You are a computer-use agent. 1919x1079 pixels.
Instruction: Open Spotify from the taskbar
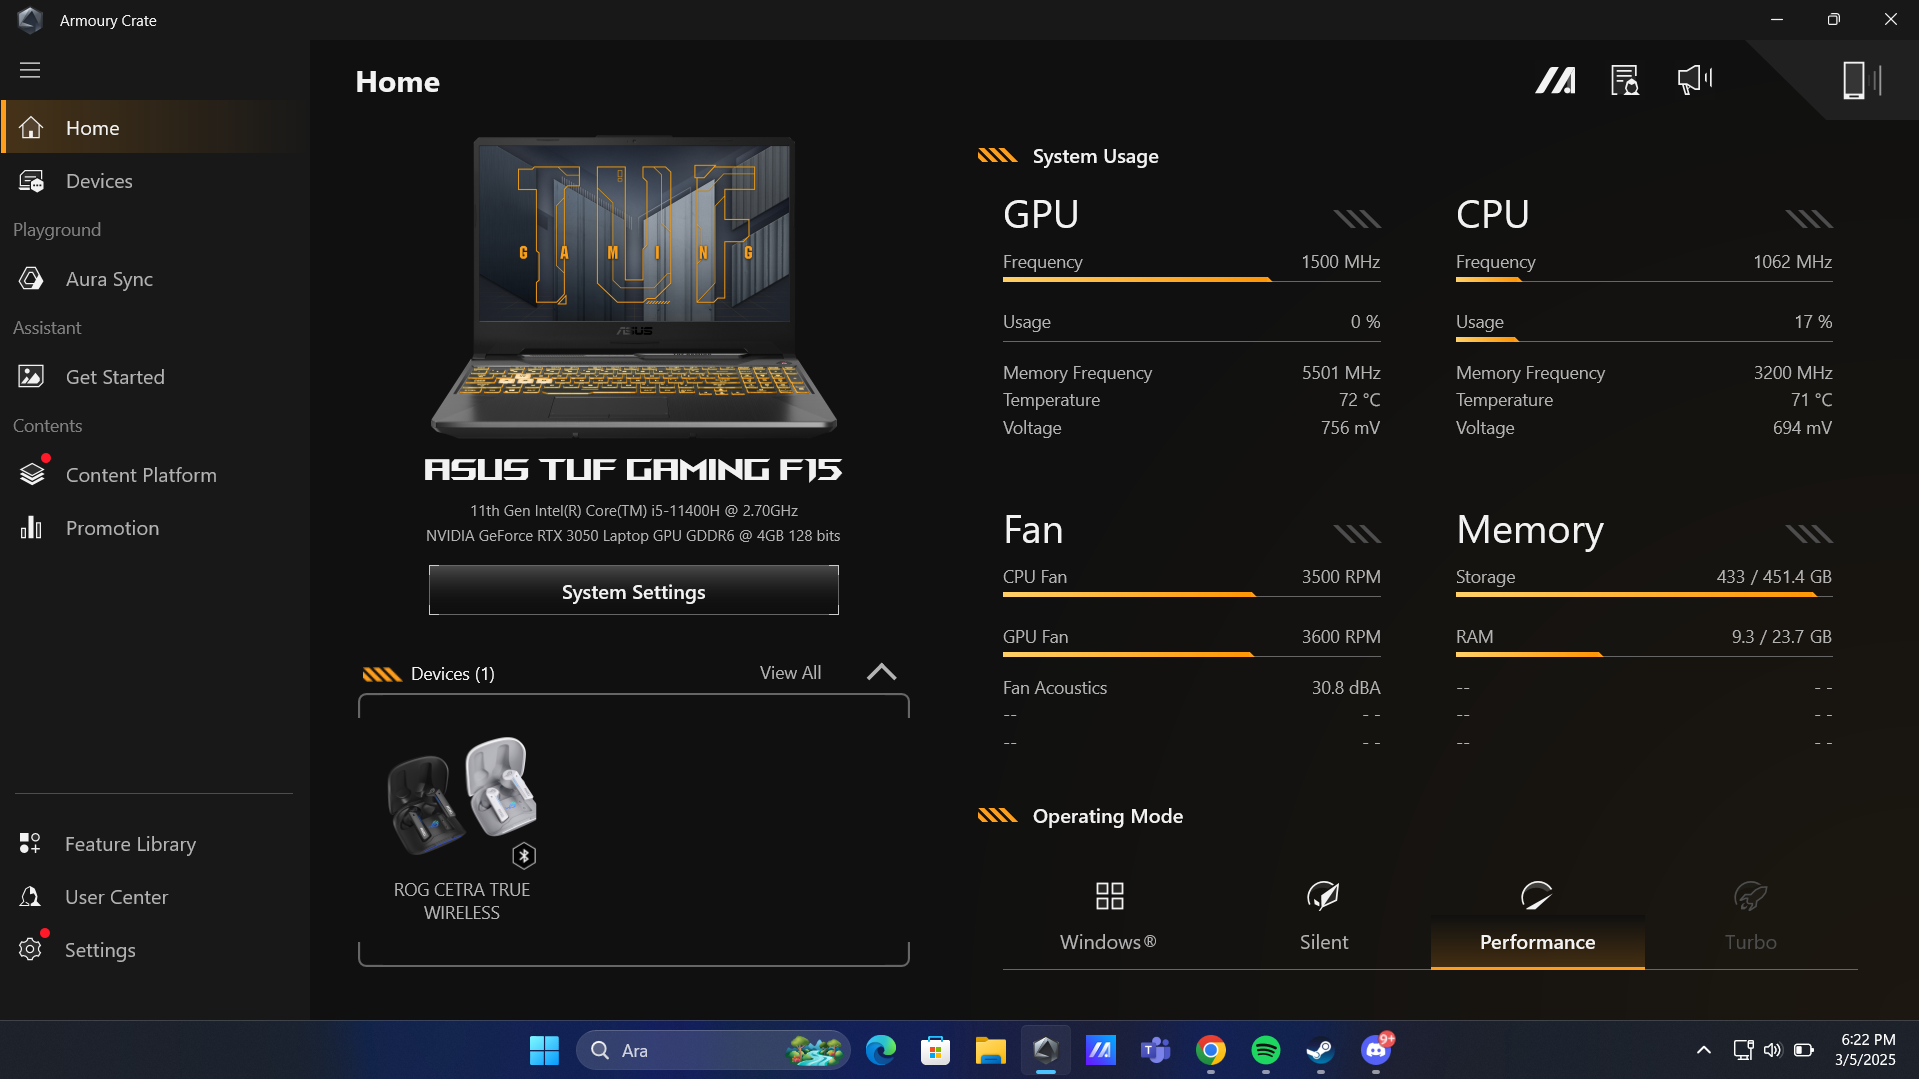[x=1266, y=1050]
